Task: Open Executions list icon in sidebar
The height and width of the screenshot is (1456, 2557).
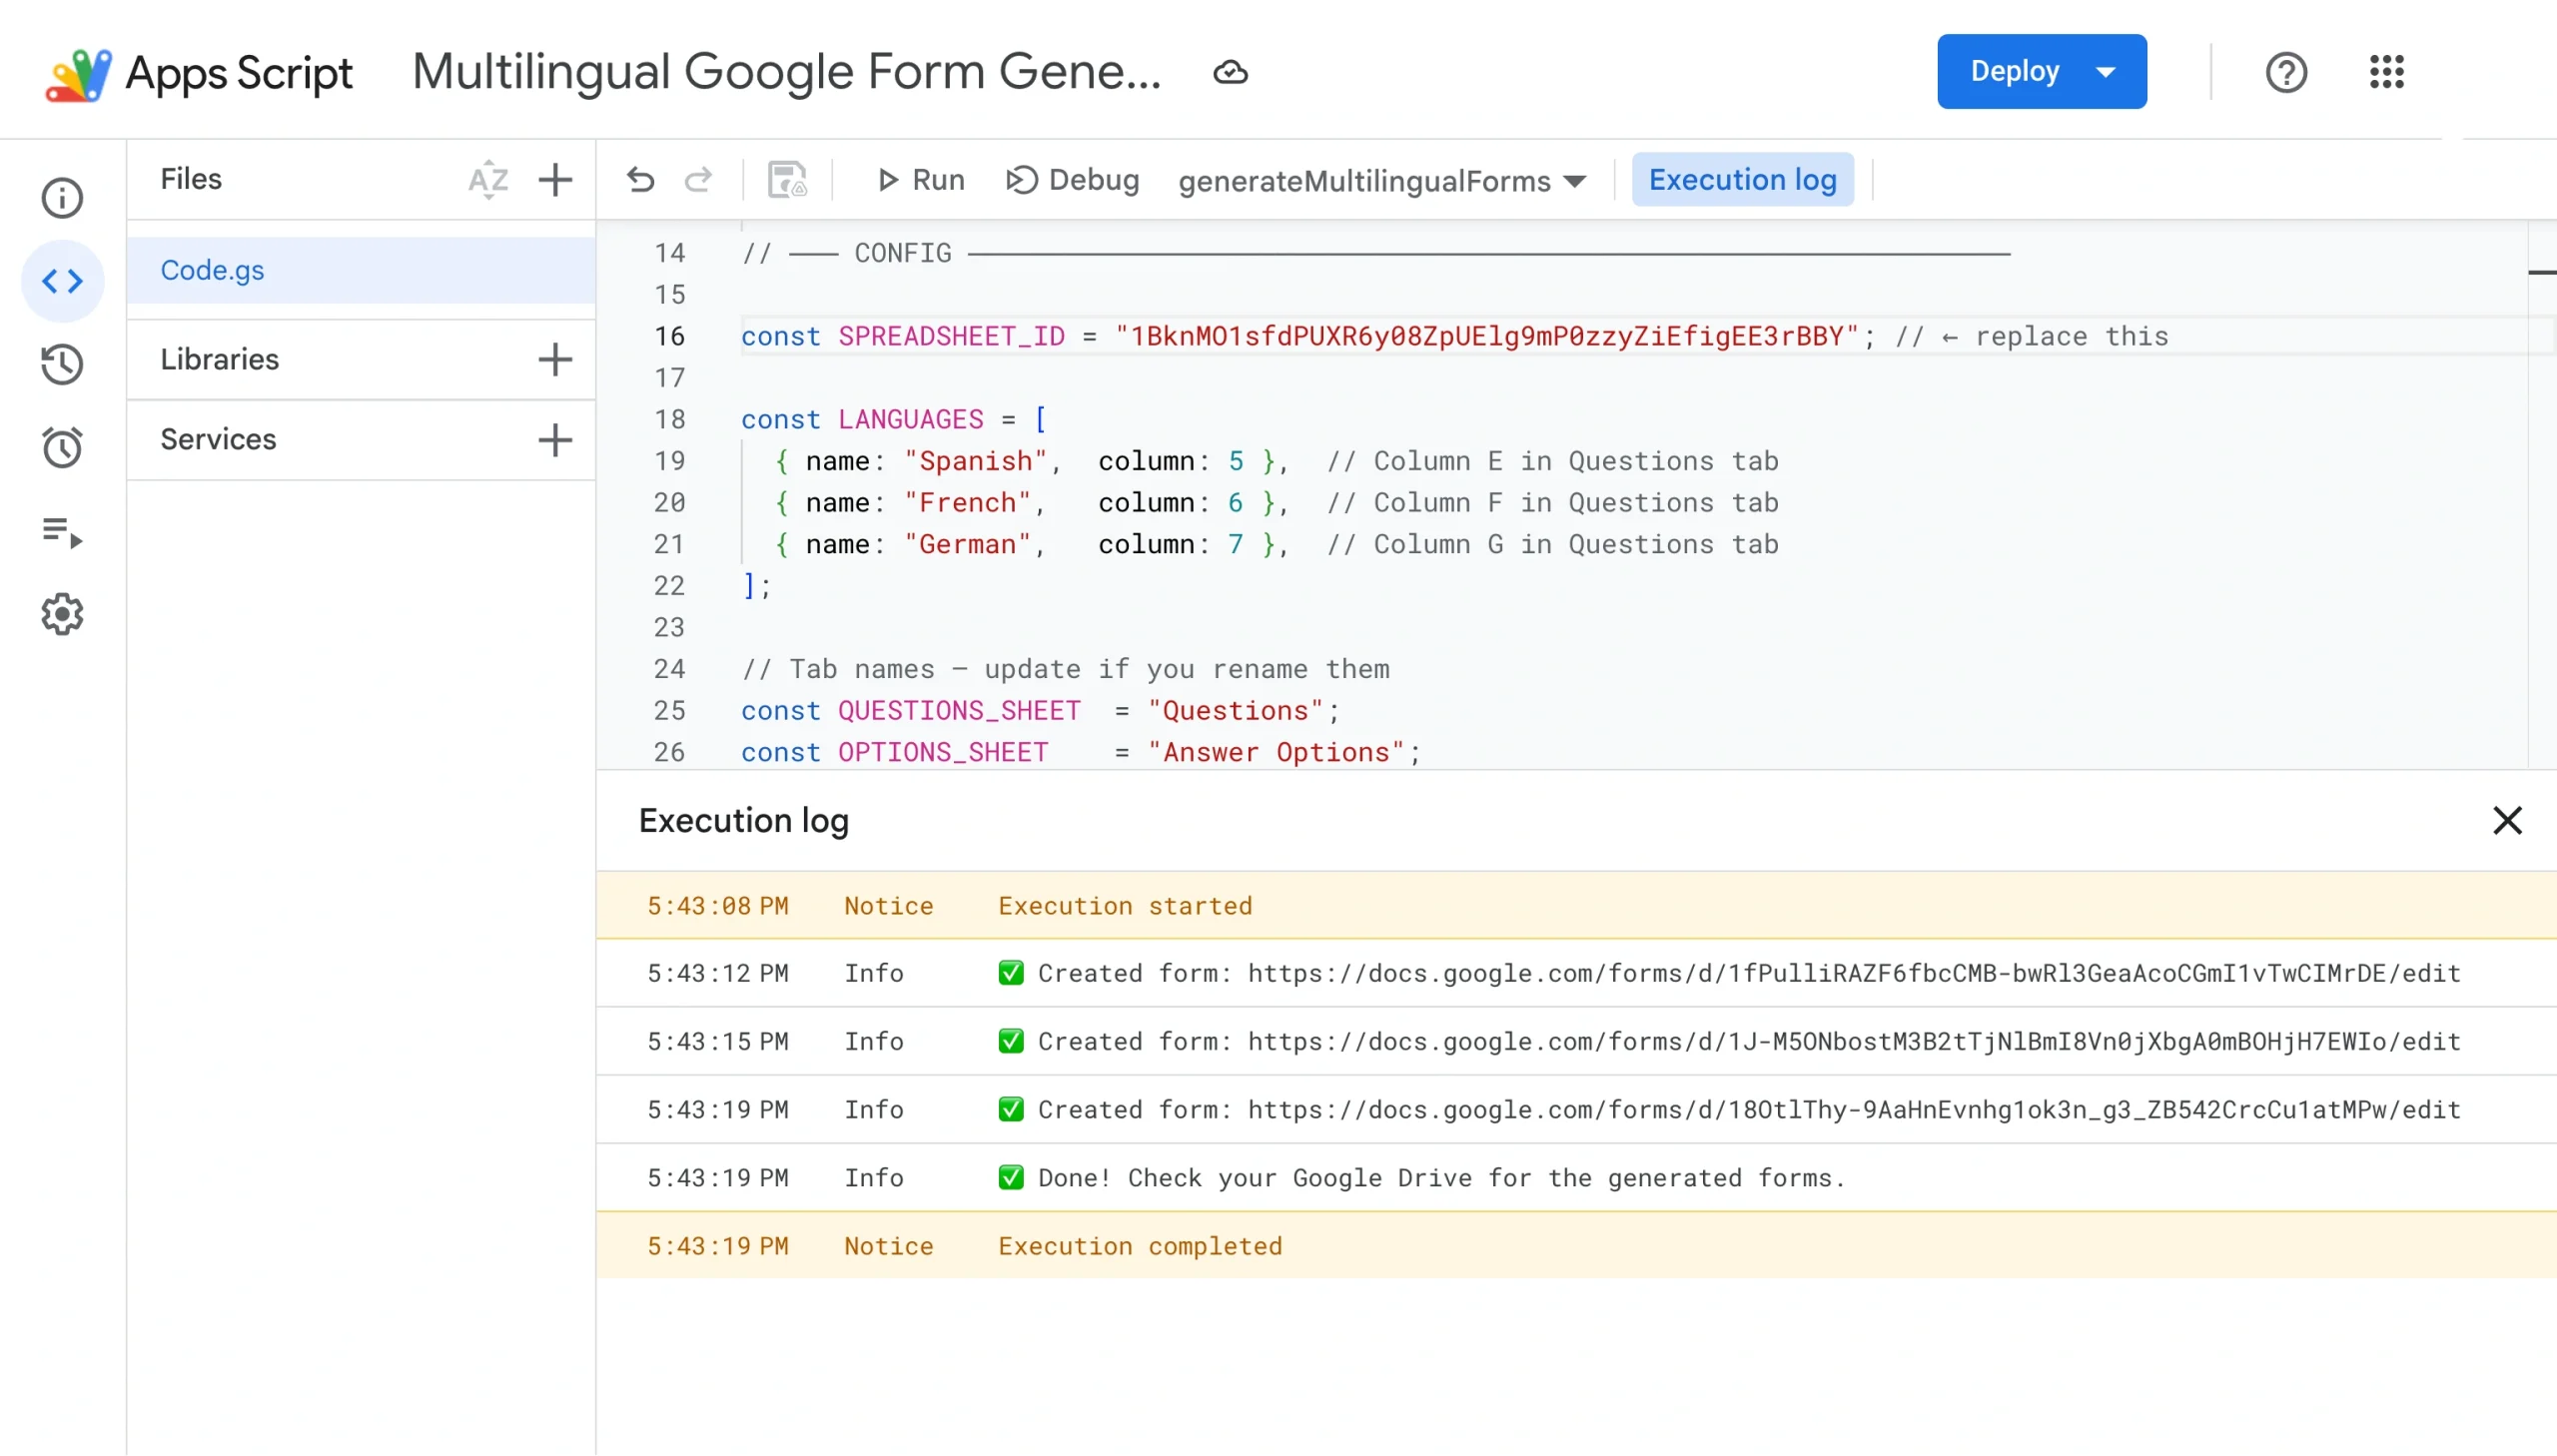Action: (62, 531)
